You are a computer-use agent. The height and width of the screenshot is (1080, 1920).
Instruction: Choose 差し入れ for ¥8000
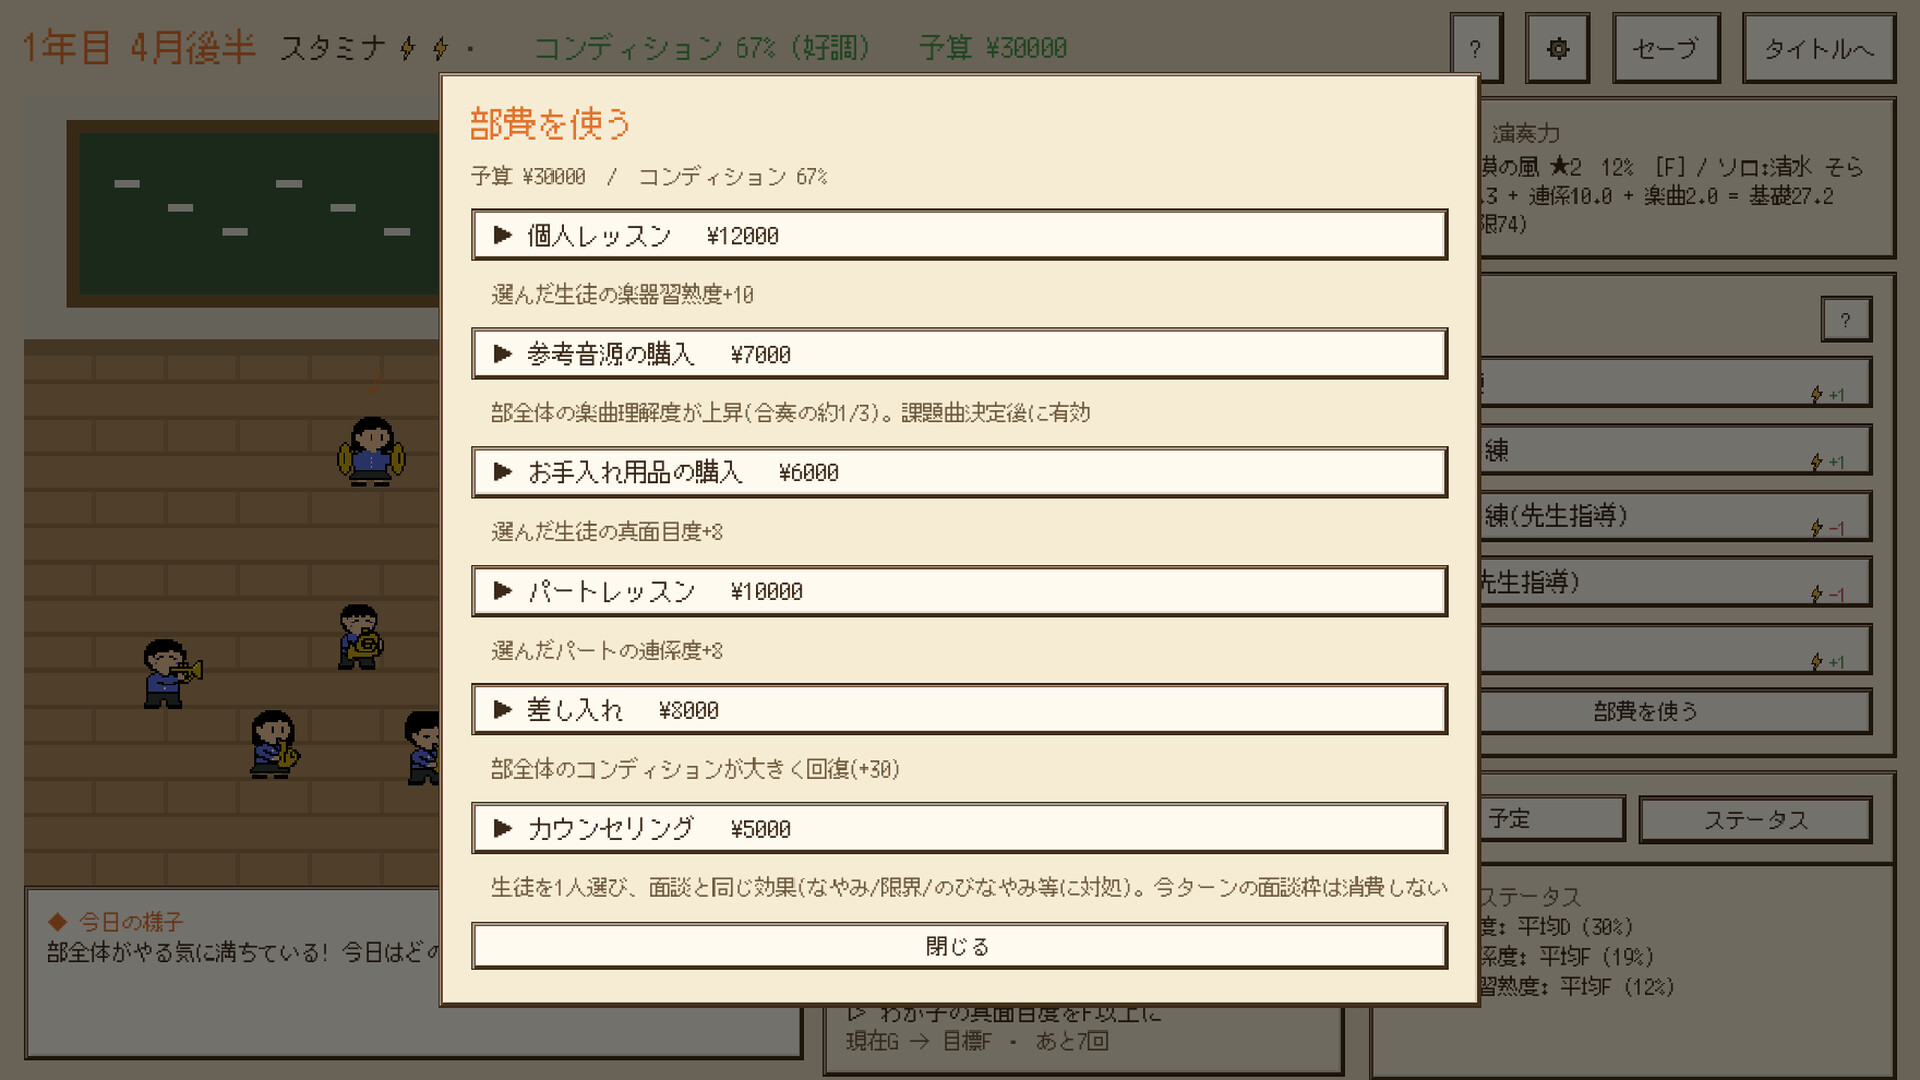pos(959,710)
